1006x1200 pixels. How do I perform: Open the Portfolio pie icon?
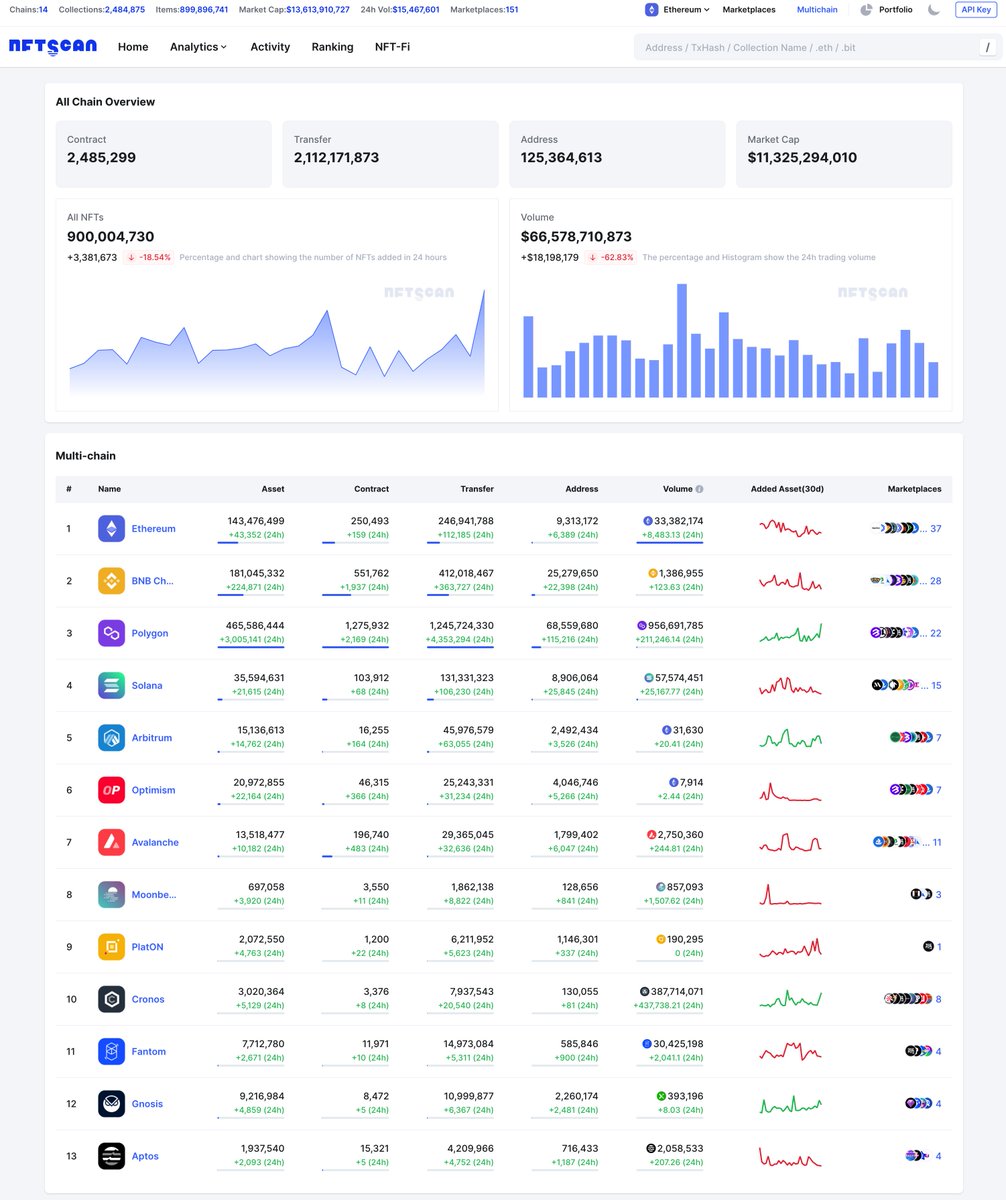tap(866, 10)
